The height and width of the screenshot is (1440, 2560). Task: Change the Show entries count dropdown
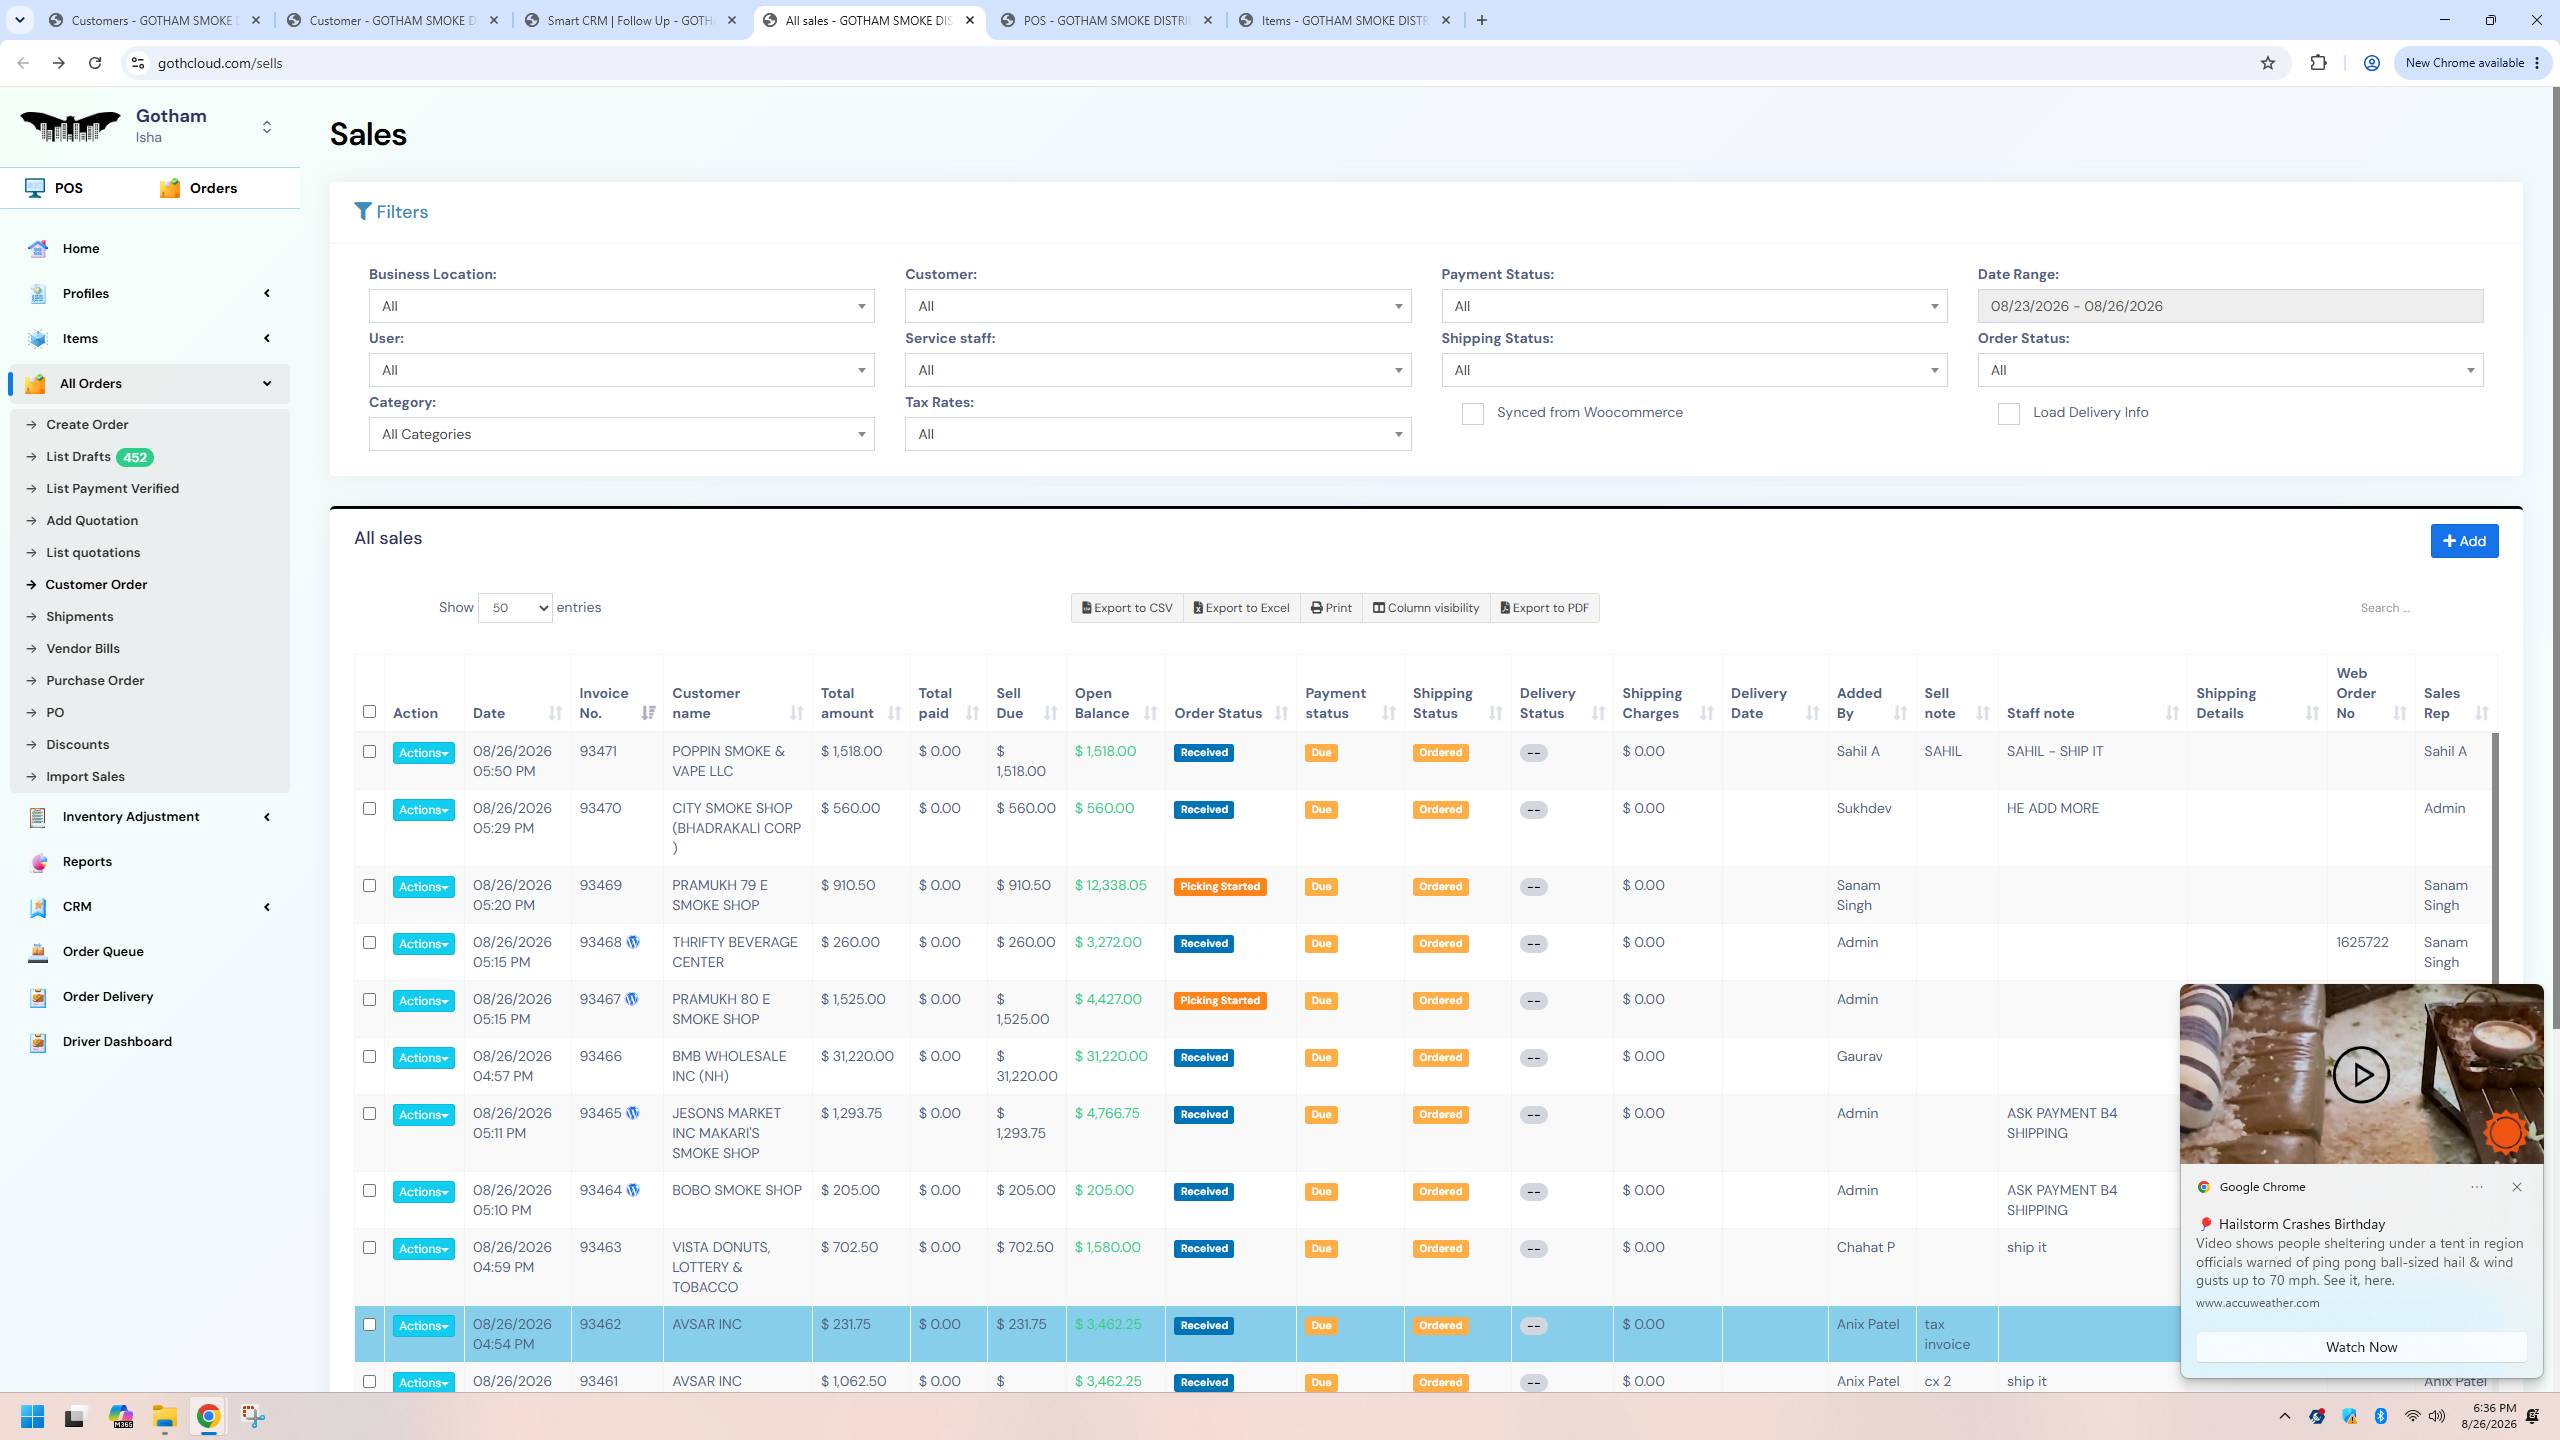click(x=515, y=608)
